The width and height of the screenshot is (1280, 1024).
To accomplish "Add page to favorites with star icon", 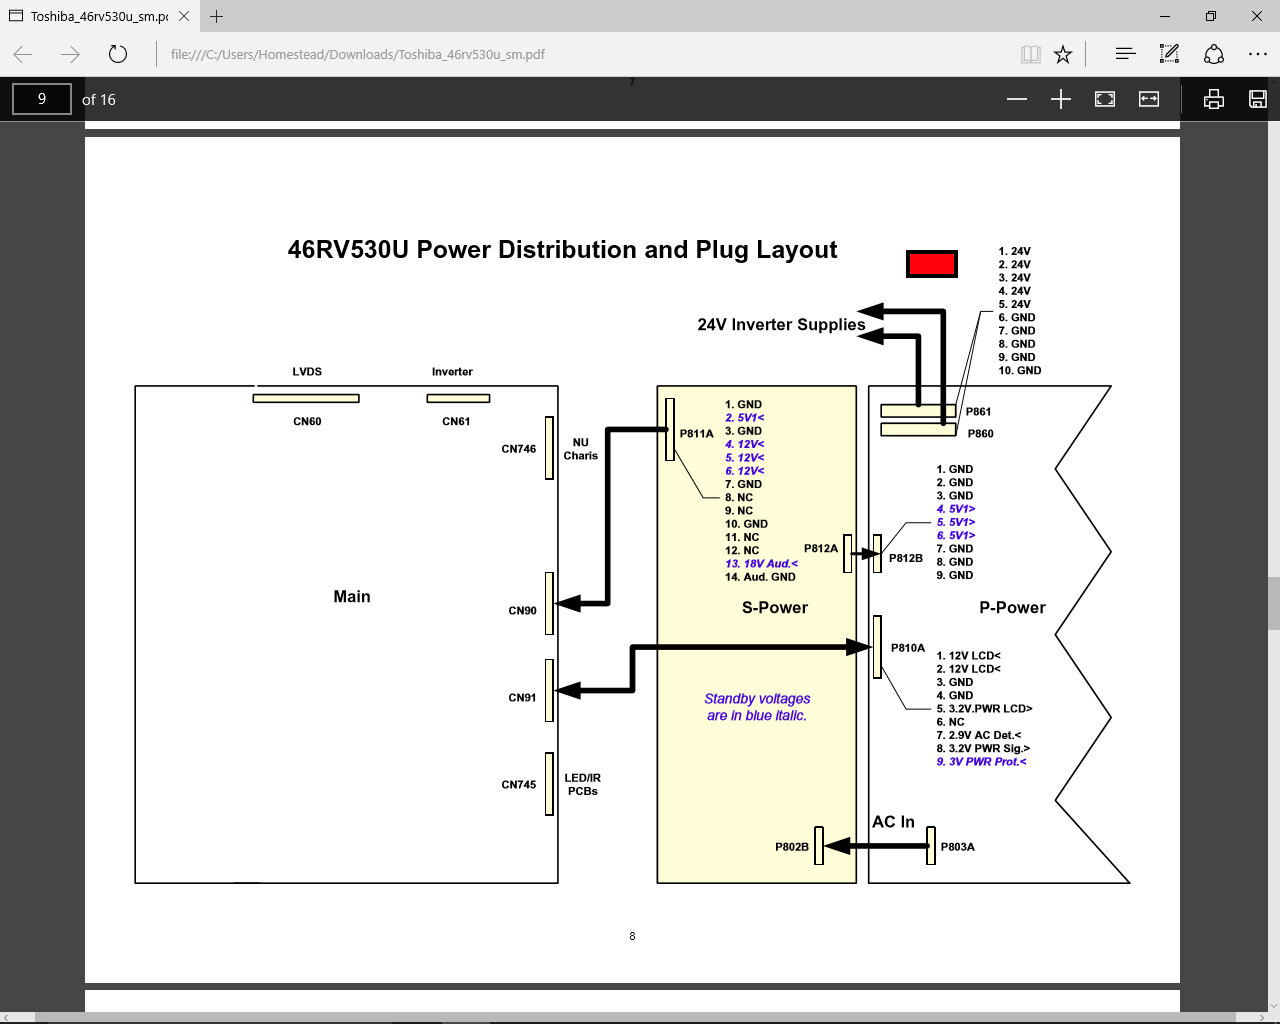I will 1063,54.
